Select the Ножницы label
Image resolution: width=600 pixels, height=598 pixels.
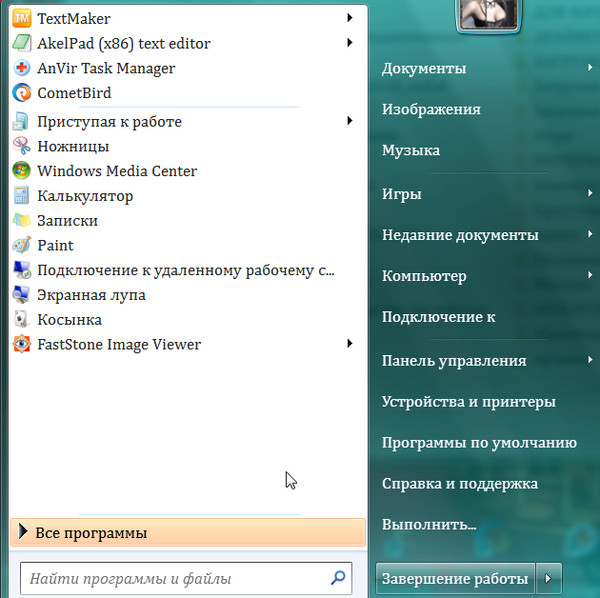tap(73, 147)
